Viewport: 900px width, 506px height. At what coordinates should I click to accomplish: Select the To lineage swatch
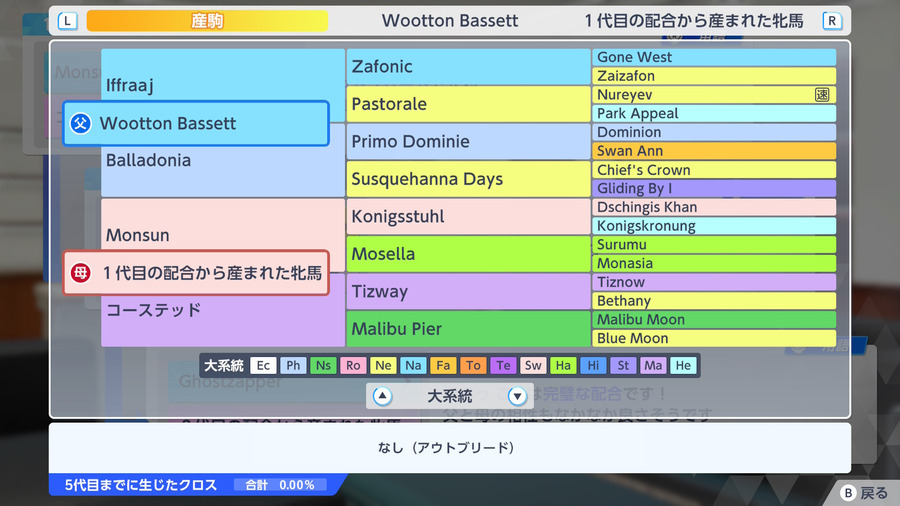coord(473,365)
